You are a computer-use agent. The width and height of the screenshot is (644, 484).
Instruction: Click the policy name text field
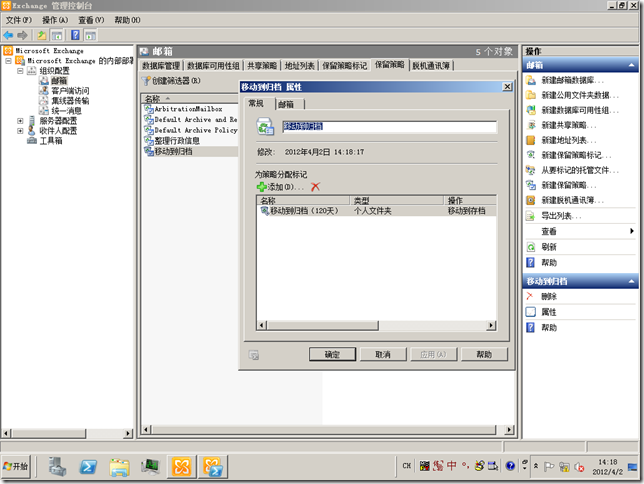tap(388, 127)
